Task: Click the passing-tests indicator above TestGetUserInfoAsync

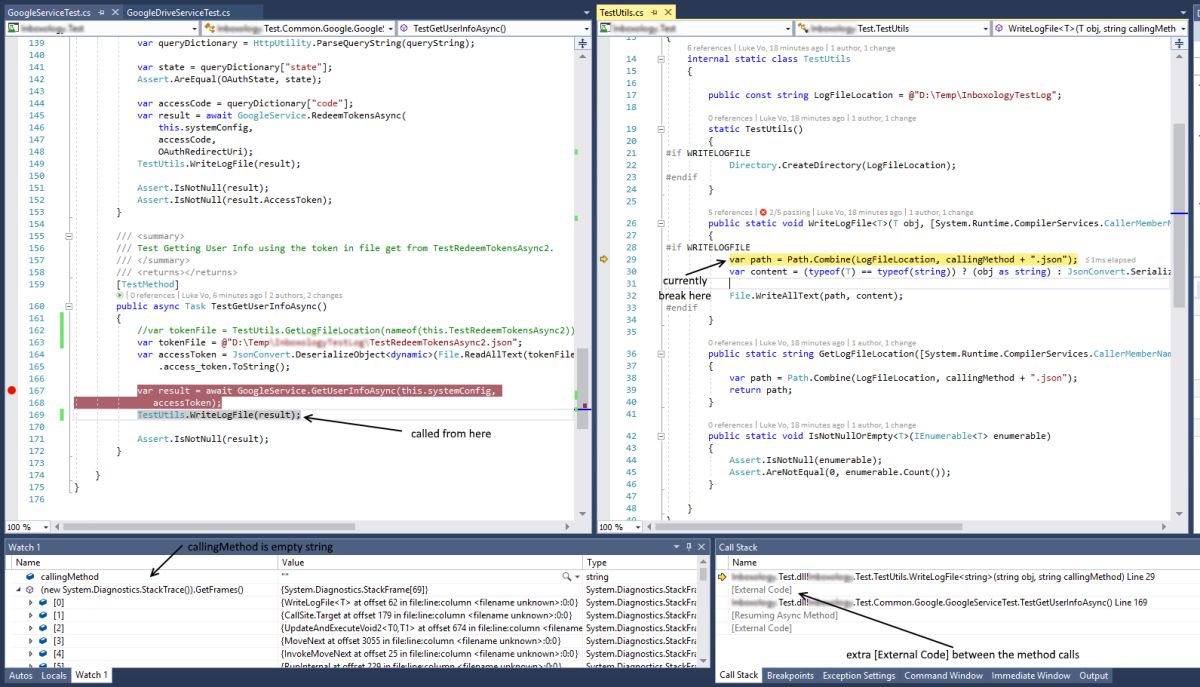Action: (x=119, y=296)
